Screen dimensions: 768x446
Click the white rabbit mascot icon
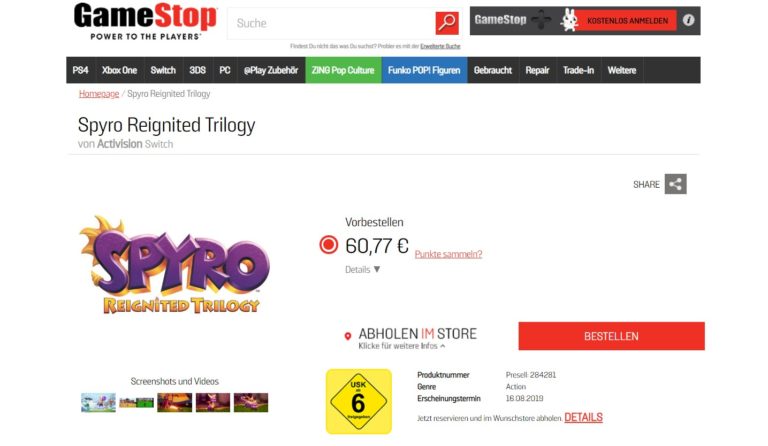(569, 21)
